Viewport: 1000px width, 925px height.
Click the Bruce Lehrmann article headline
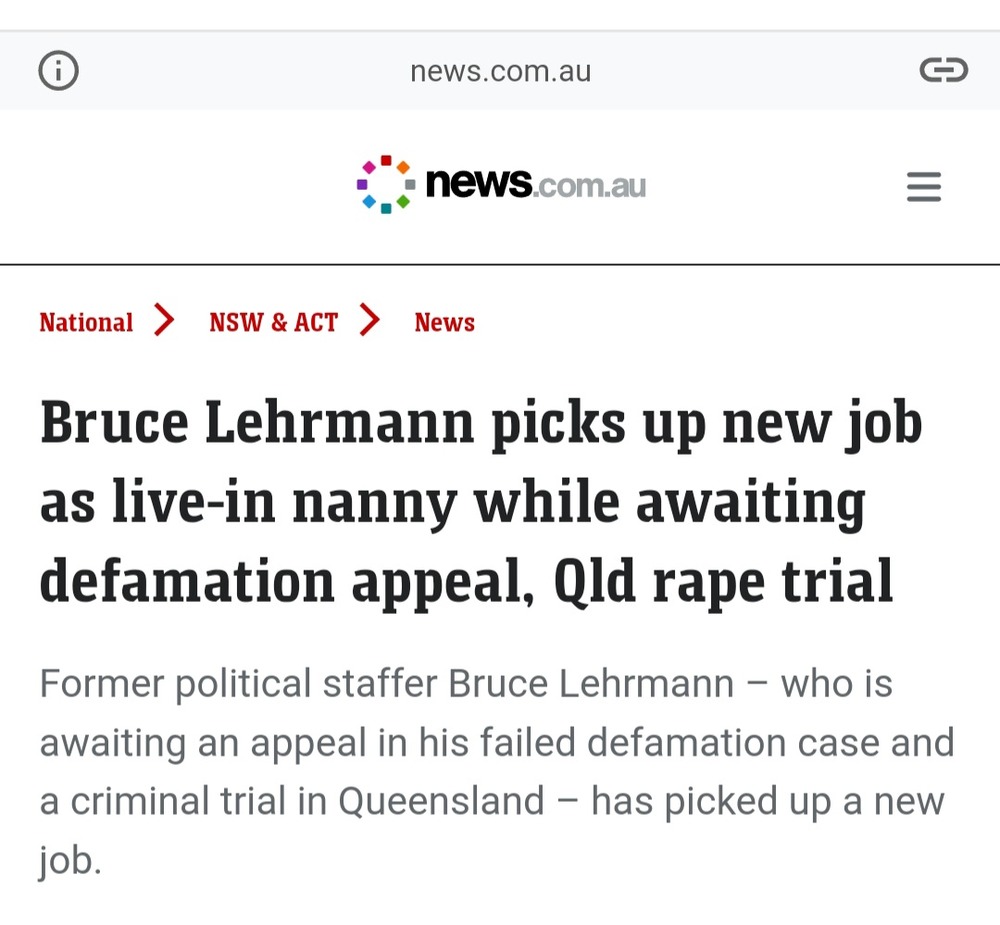pos(481,501)
